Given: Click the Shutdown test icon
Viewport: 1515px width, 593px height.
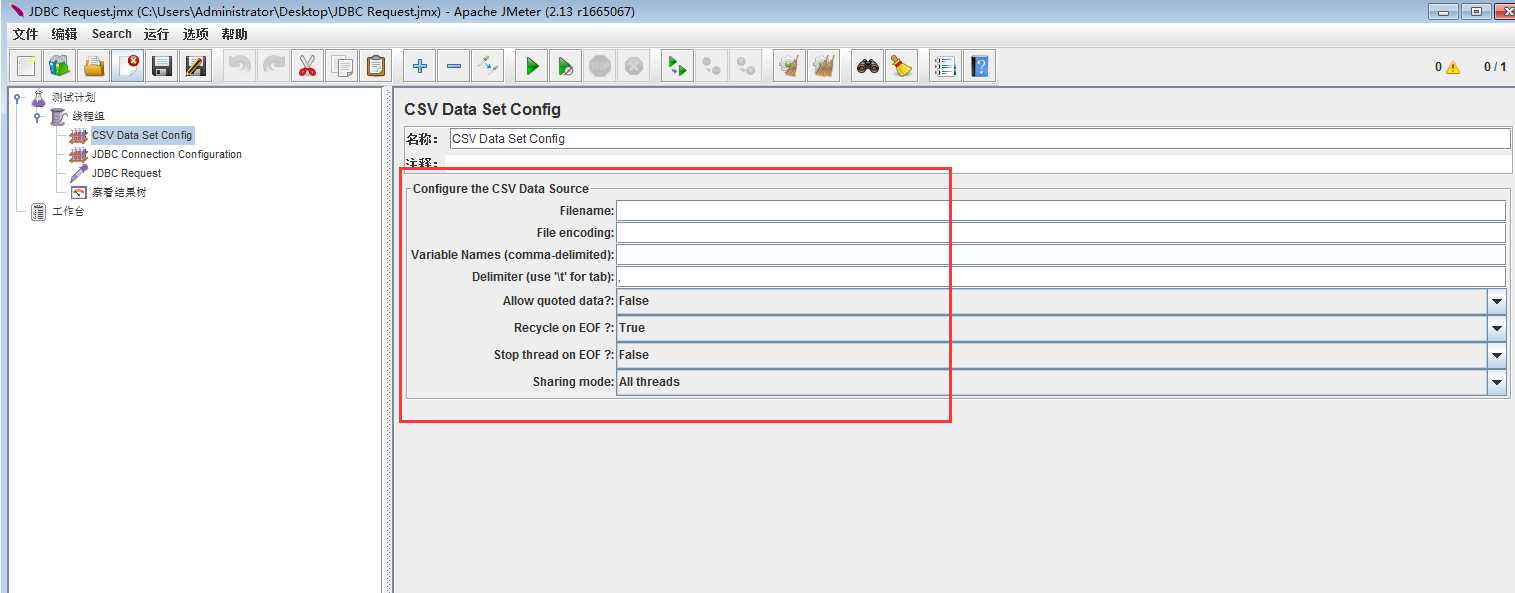Looking at the screenshot, I should click(x=634, y=66).
